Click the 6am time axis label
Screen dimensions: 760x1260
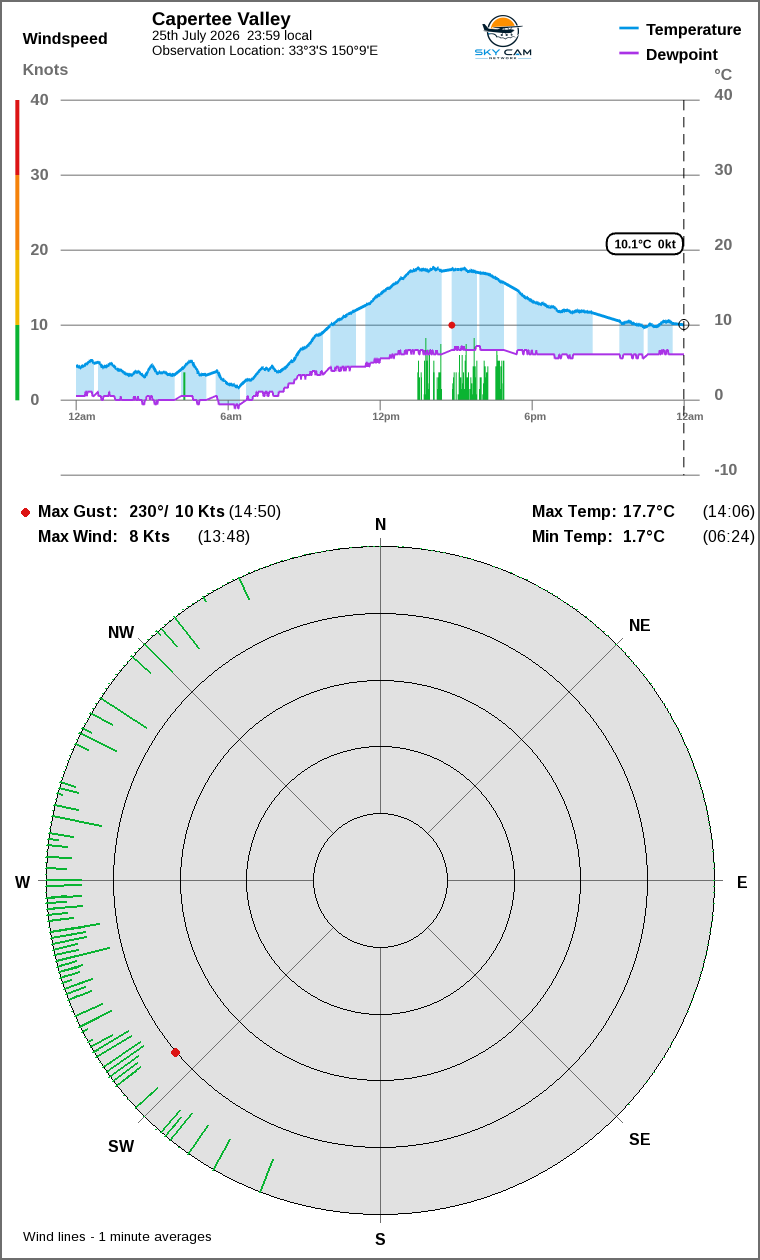pos(231,416)
